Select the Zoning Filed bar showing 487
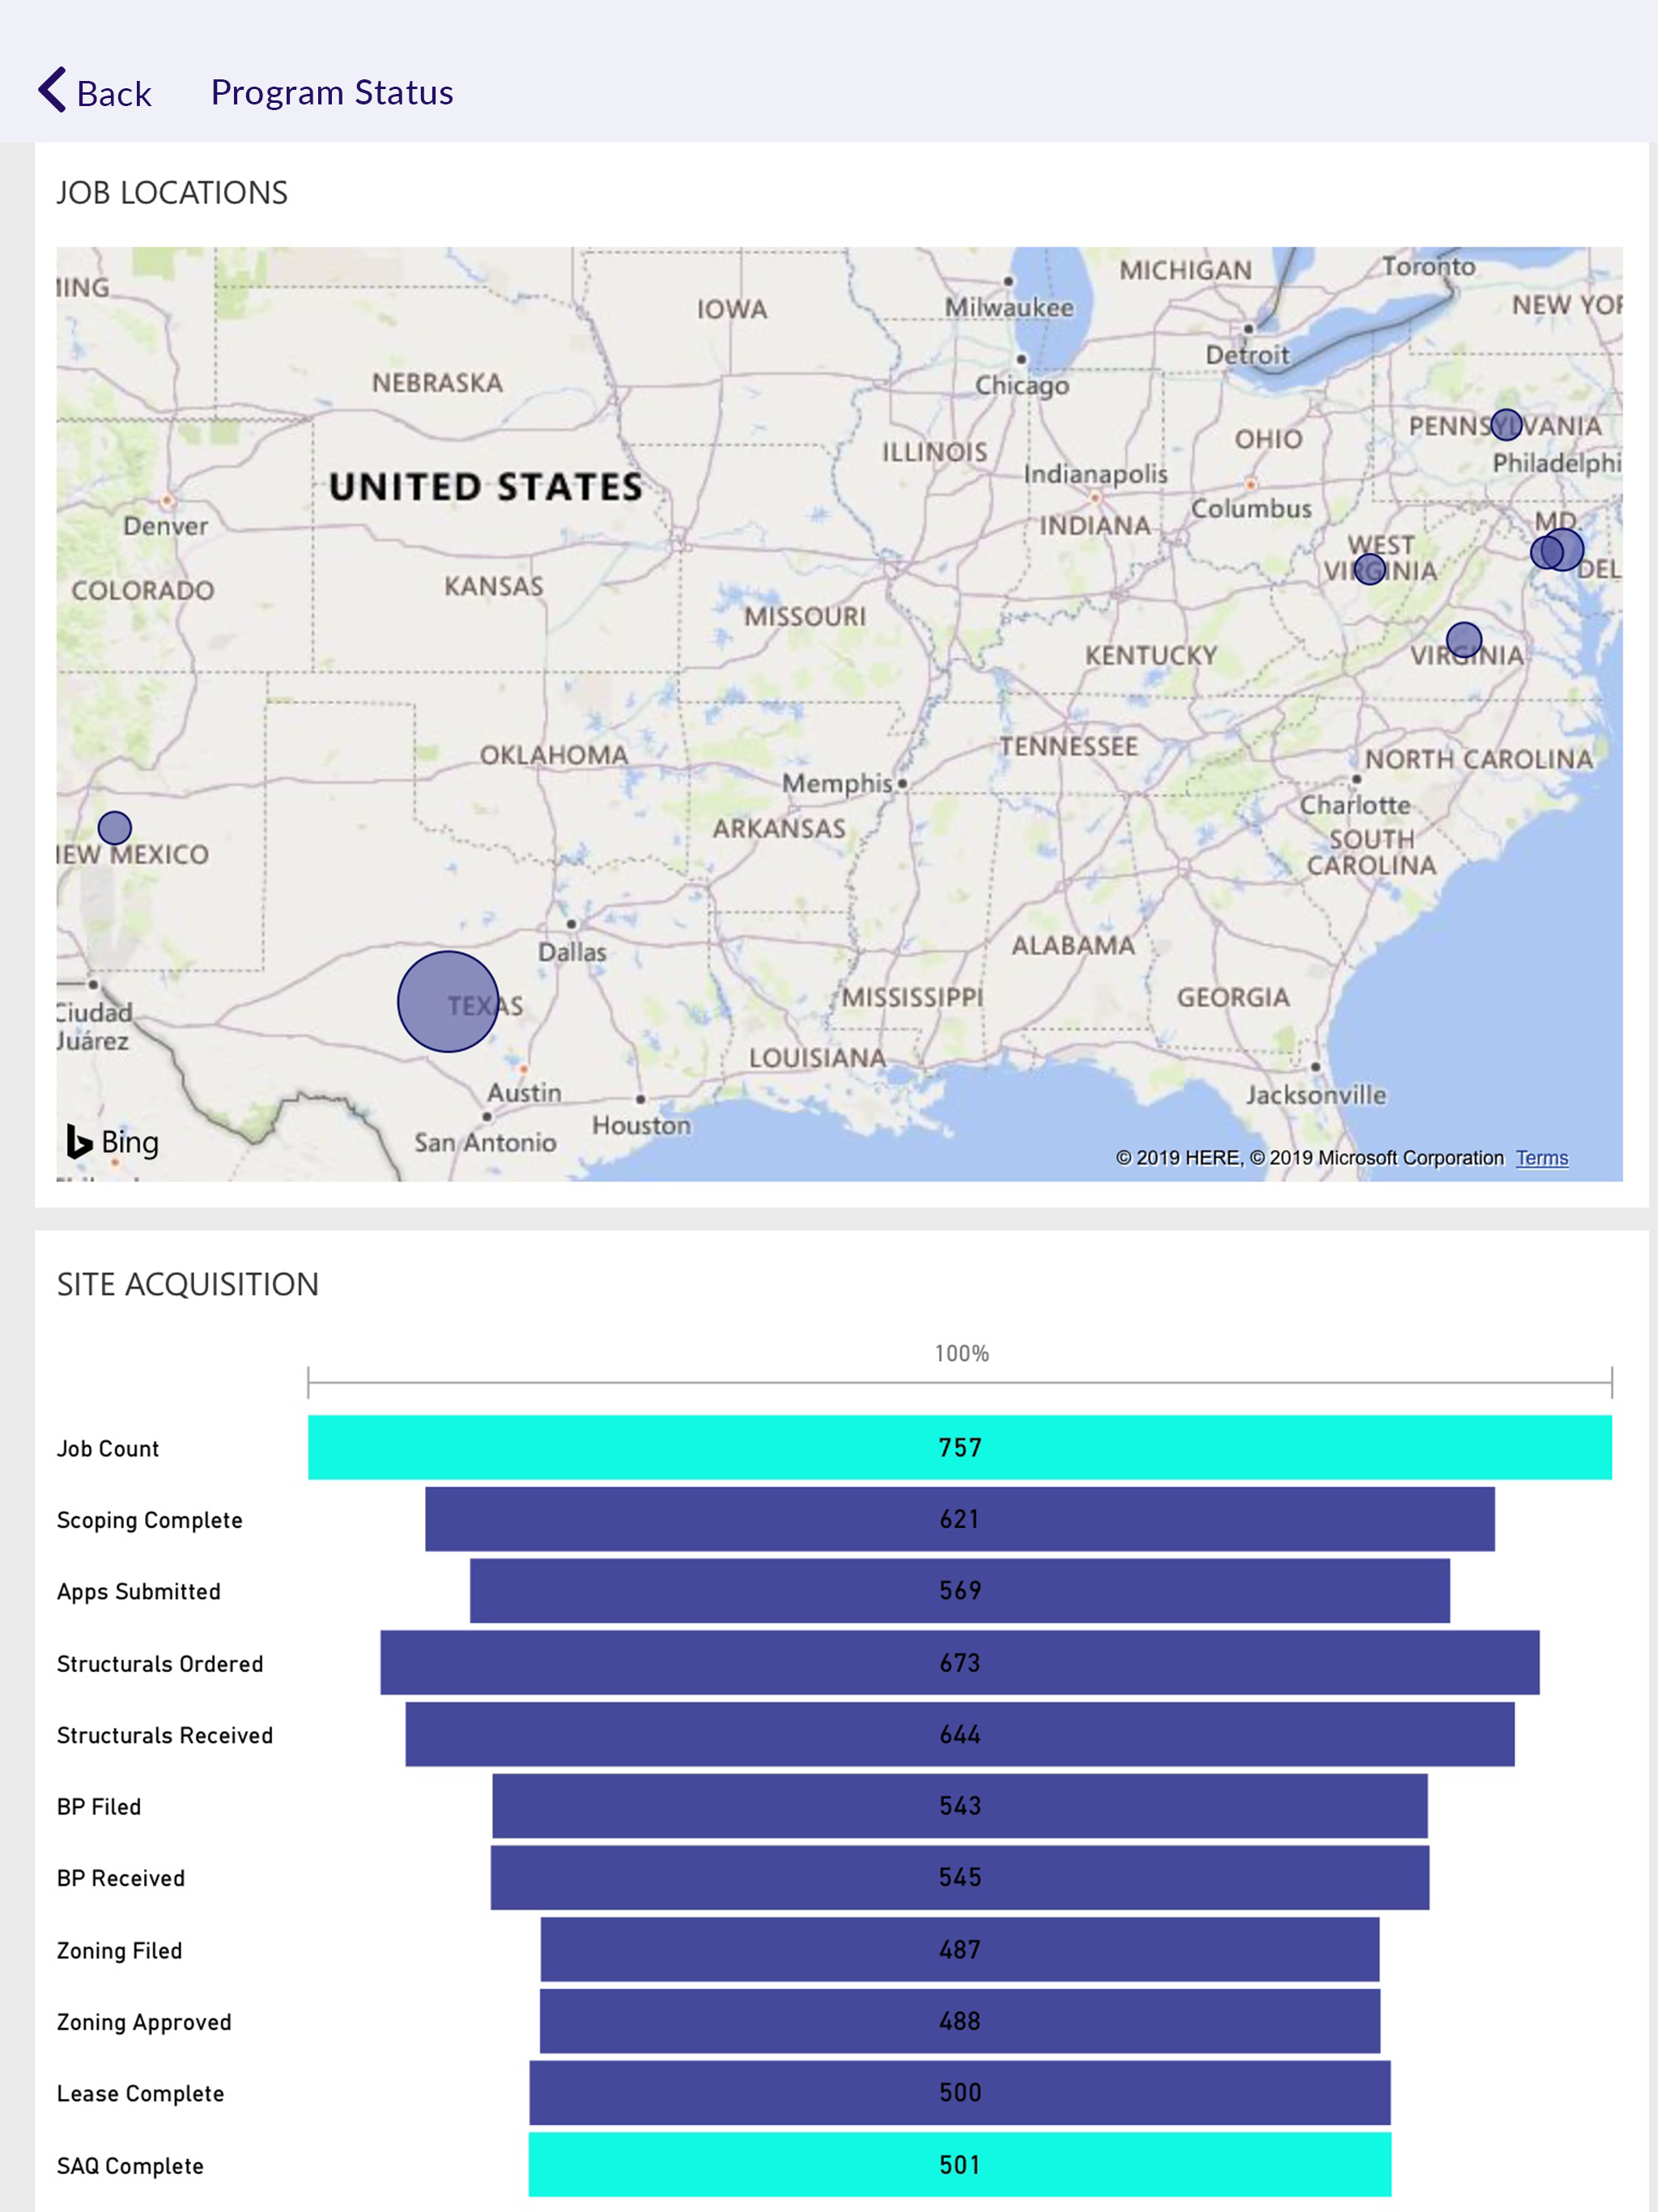 pyautogui.click(x=960, y=1949)
